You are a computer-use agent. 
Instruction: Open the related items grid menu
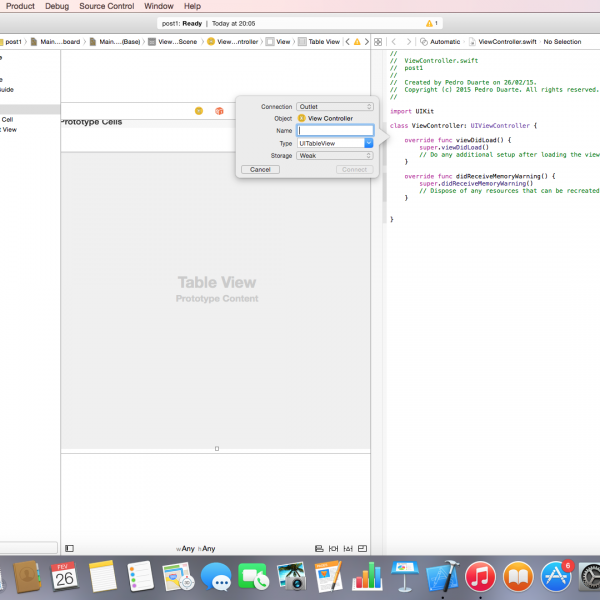378,42
